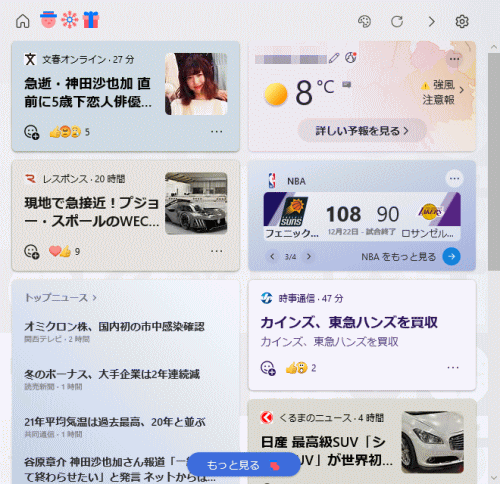Open weather card more options
The width and height of the screenshot is (500, 484).
tap(454, 59)
